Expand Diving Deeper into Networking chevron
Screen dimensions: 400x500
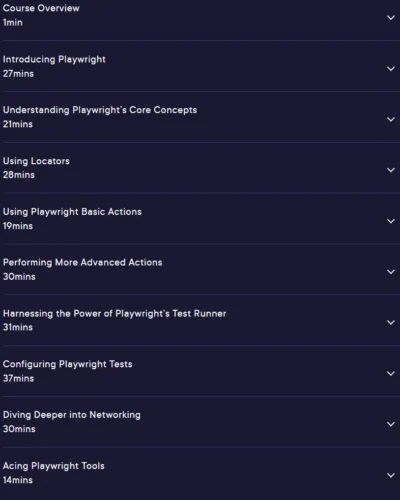tap(391, 424)
